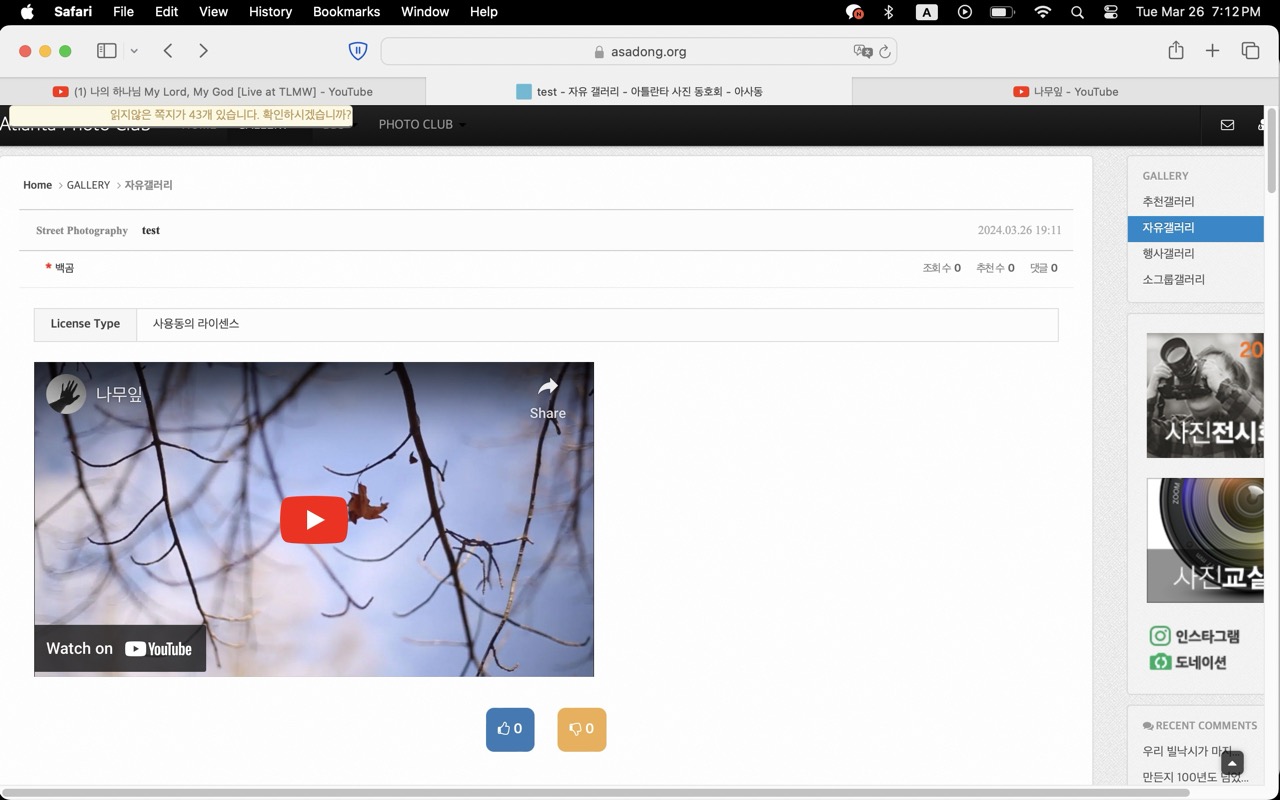Image resolution: width=1280 pixels, height=800 pixels.
Task: Open the envelope messages icon
Action: [1227, 125]
